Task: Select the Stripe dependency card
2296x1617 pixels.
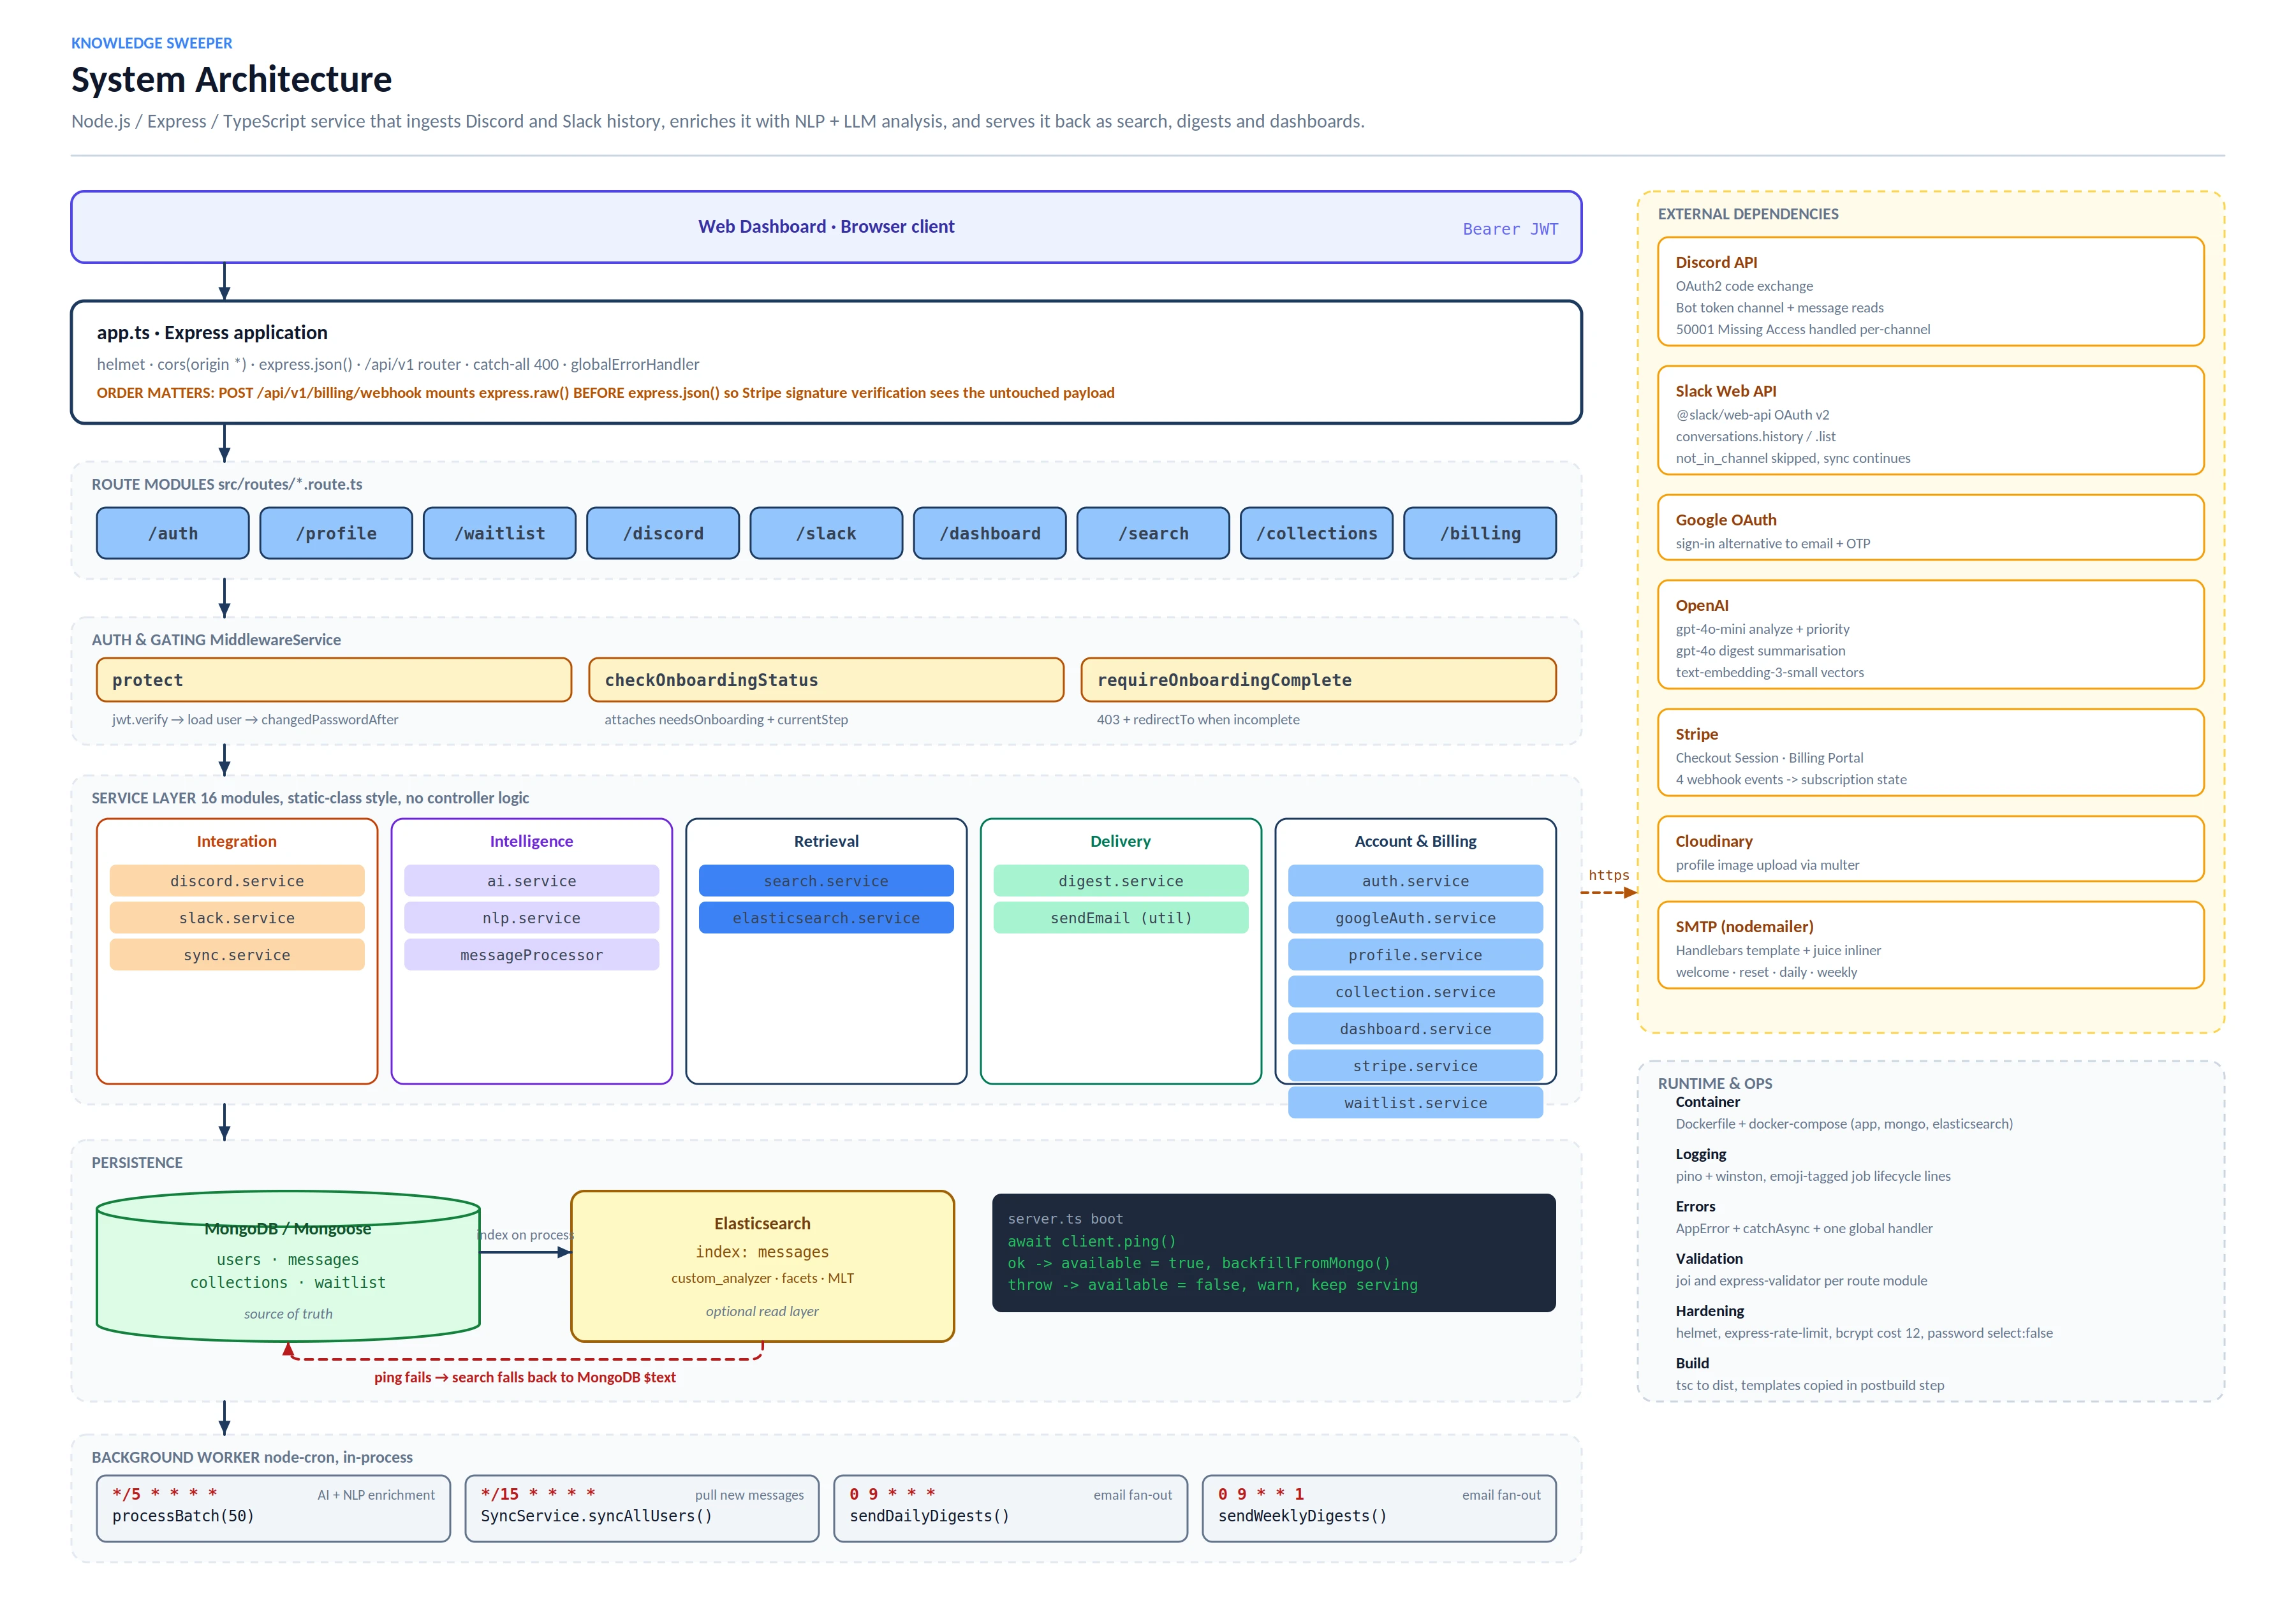Action: [x=1930, y=753]
